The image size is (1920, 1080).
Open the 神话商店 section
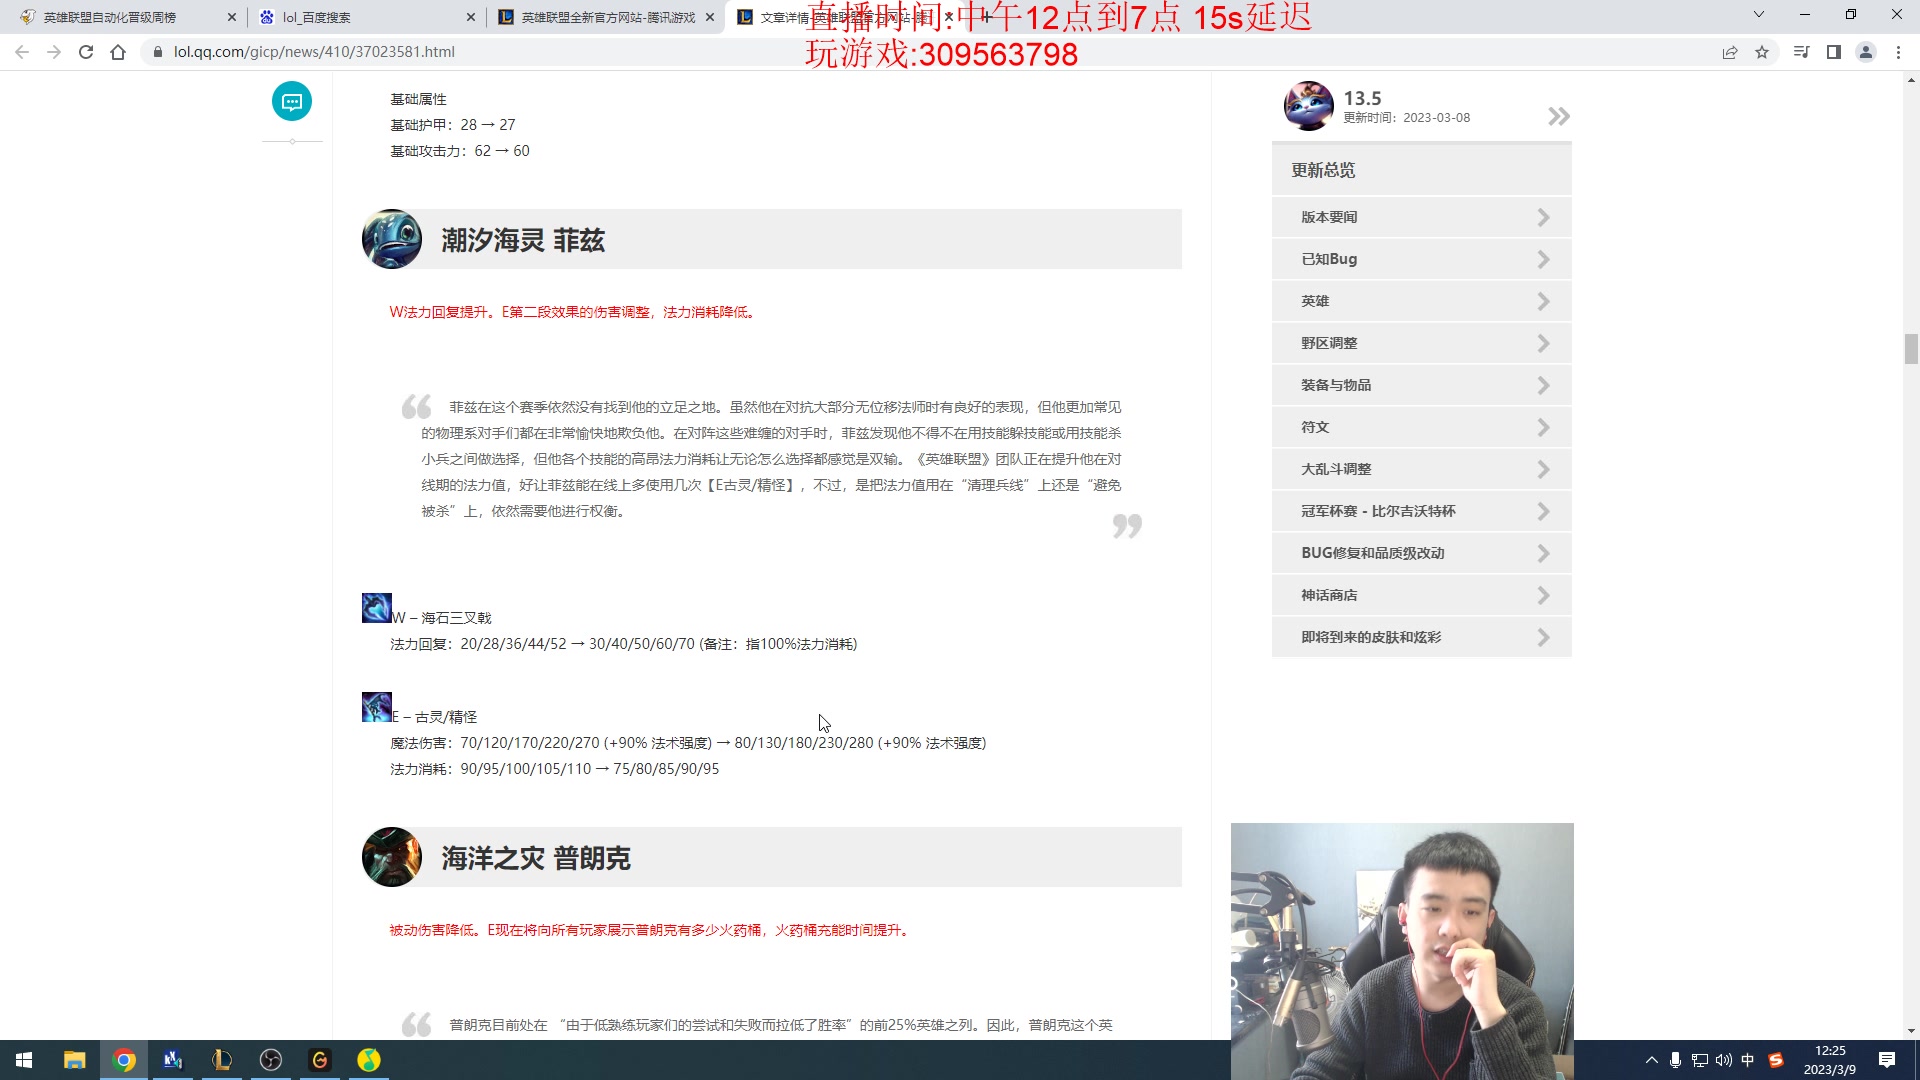pos(1421,594)
